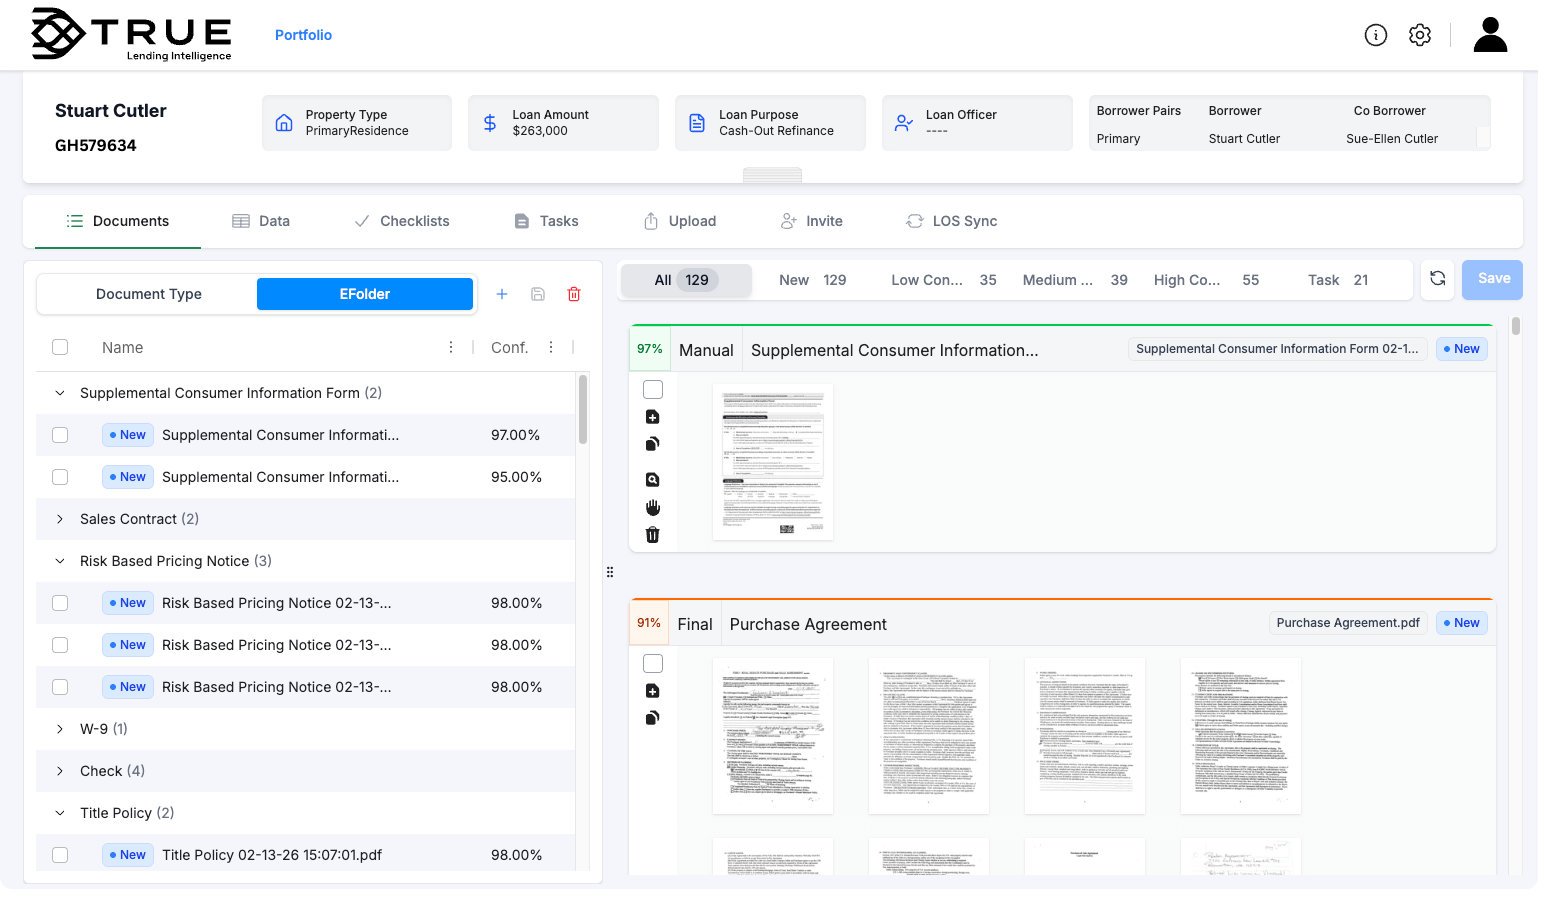1544x898 pixels.
Task: Open the settings gear in the top bar
Action: tap(1419, 34)
